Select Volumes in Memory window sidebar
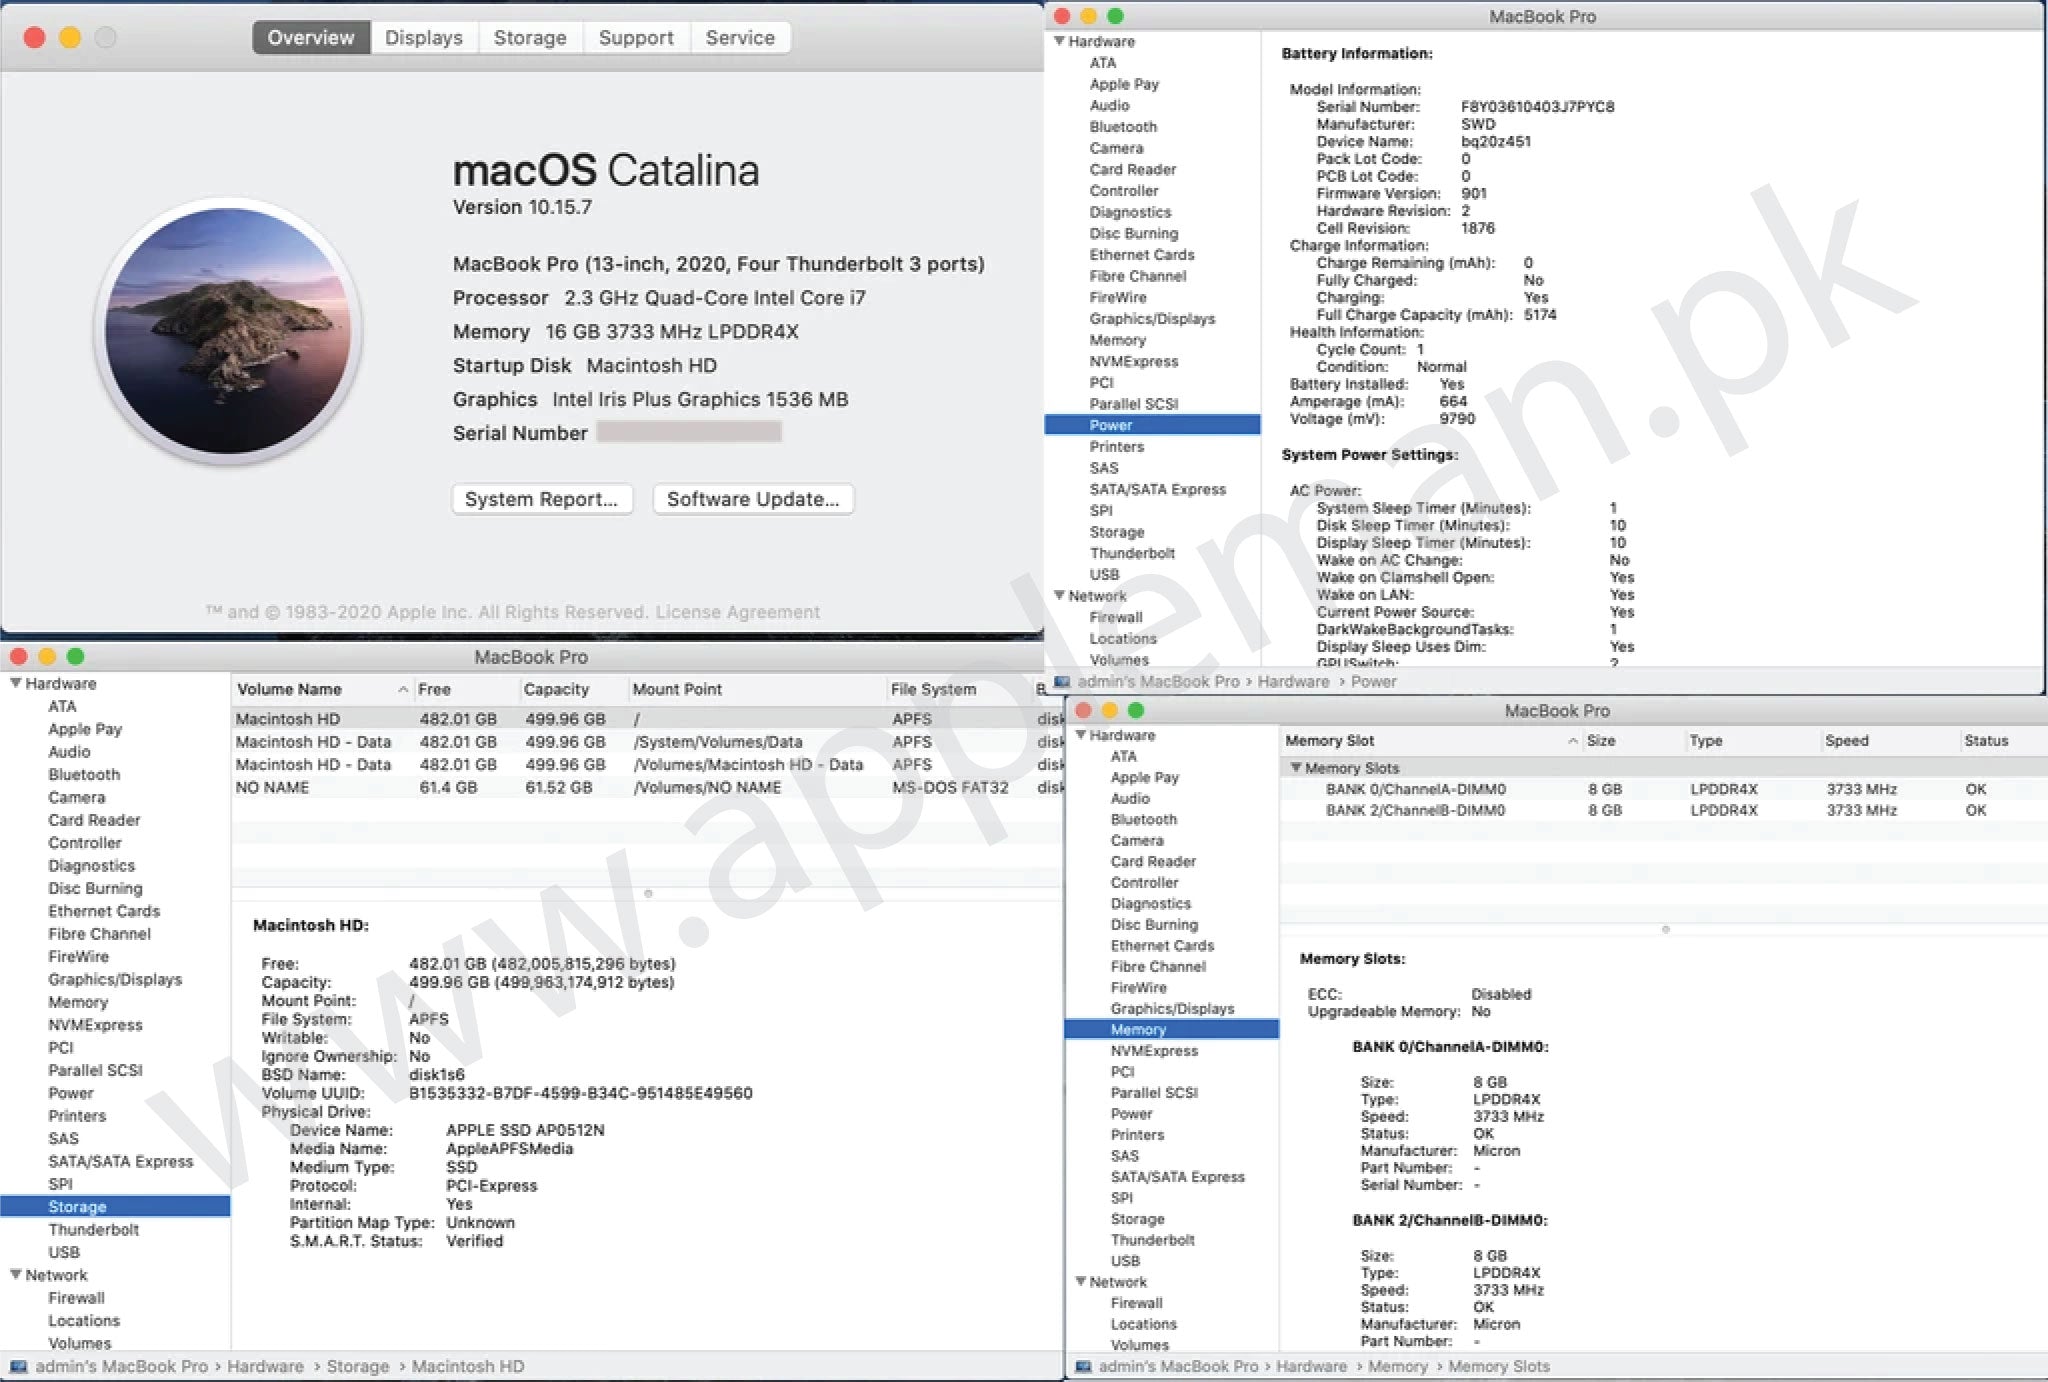 click(1140, 1345)
